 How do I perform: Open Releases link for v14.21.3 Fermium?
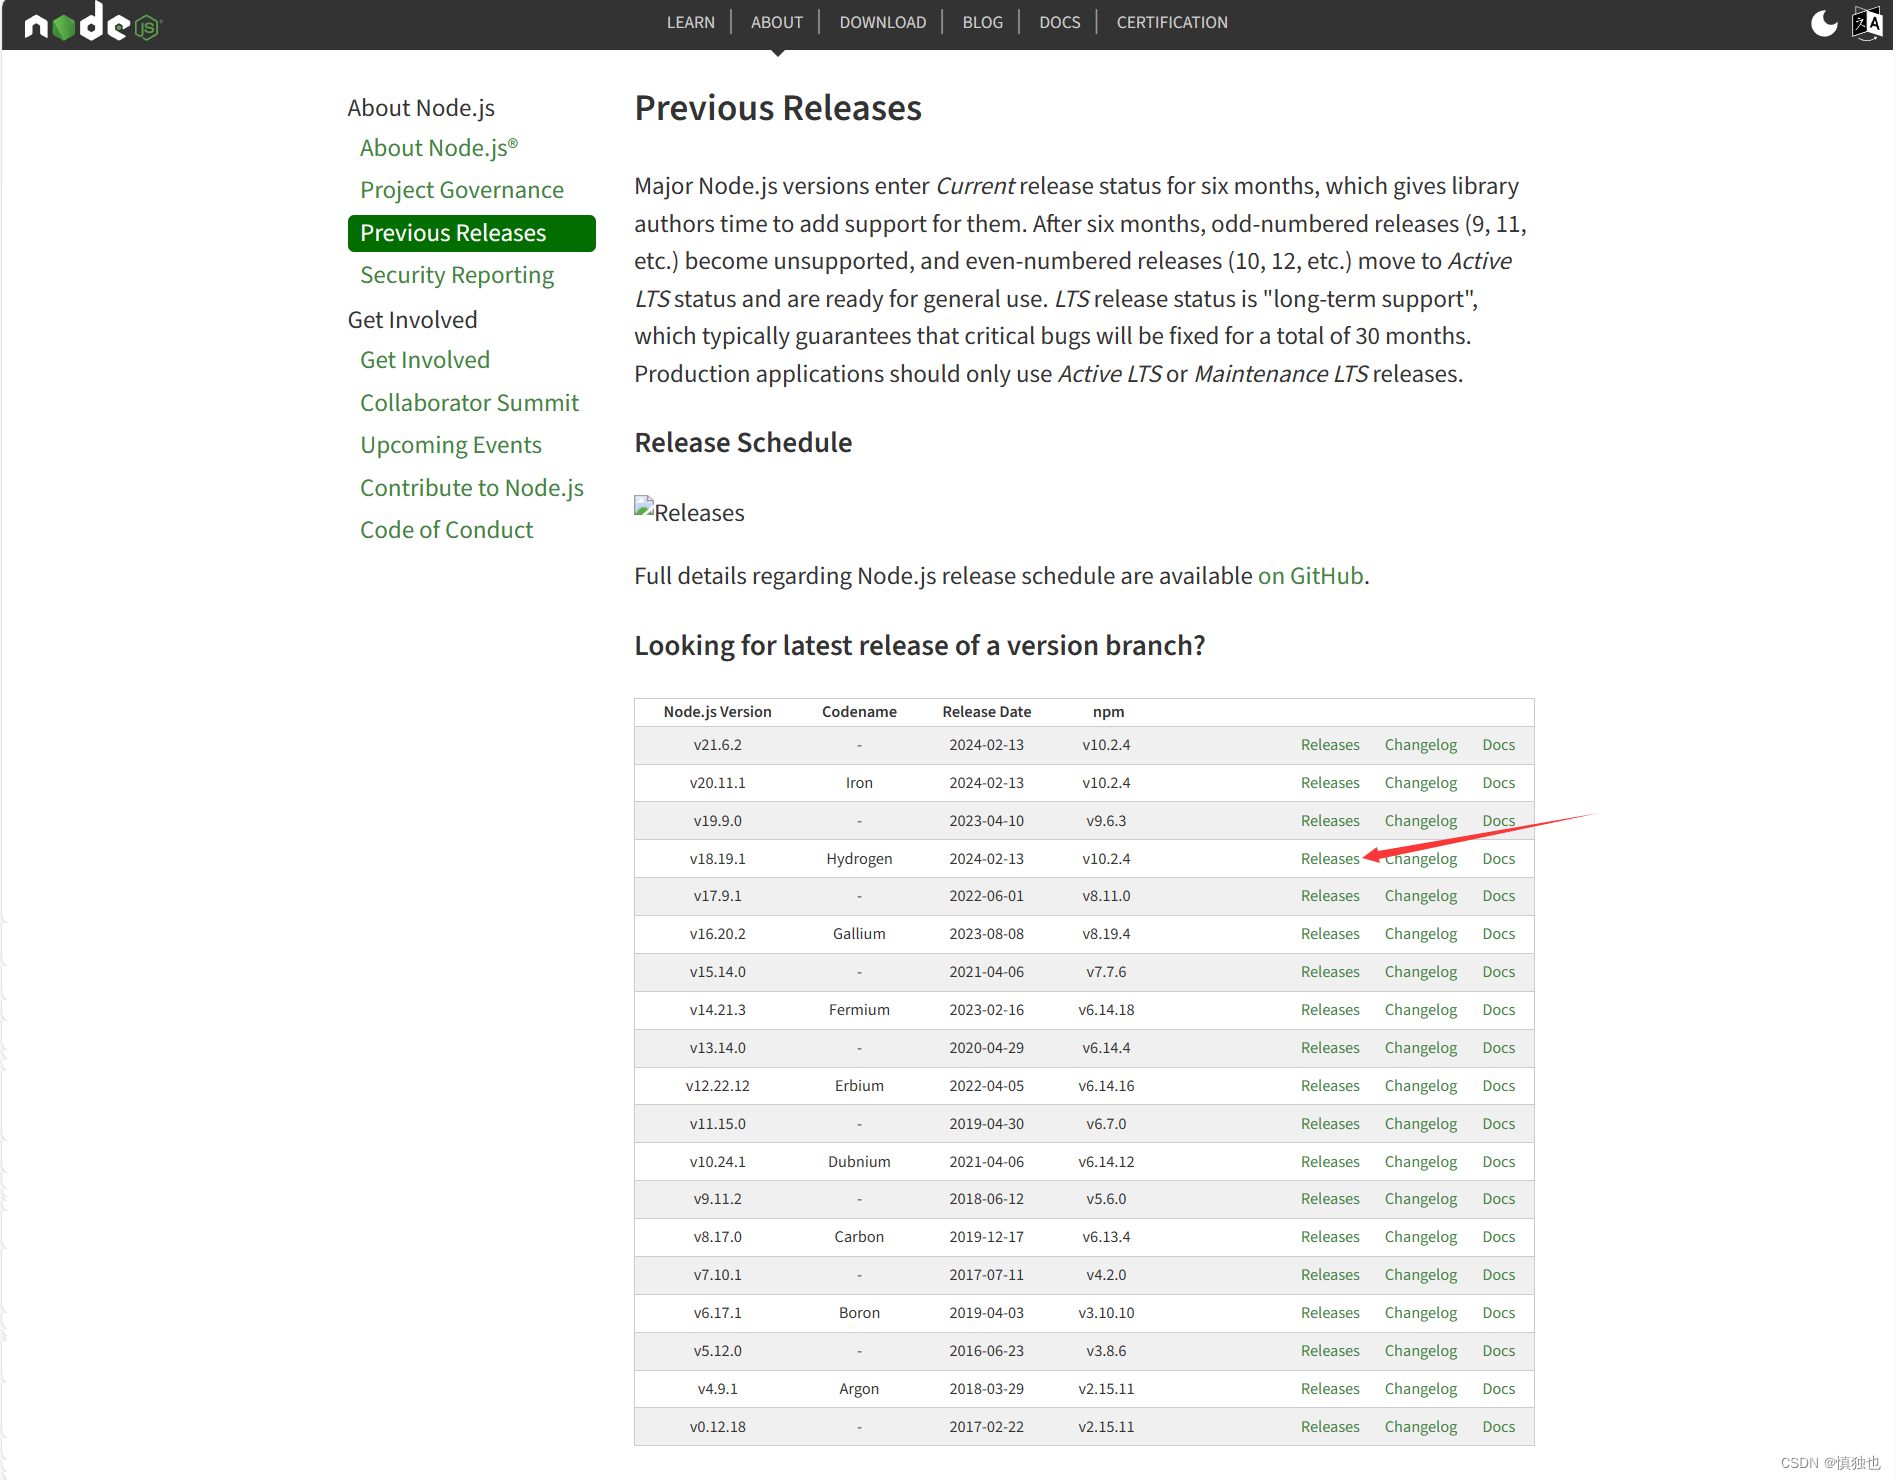[x=1329, y=1010]
